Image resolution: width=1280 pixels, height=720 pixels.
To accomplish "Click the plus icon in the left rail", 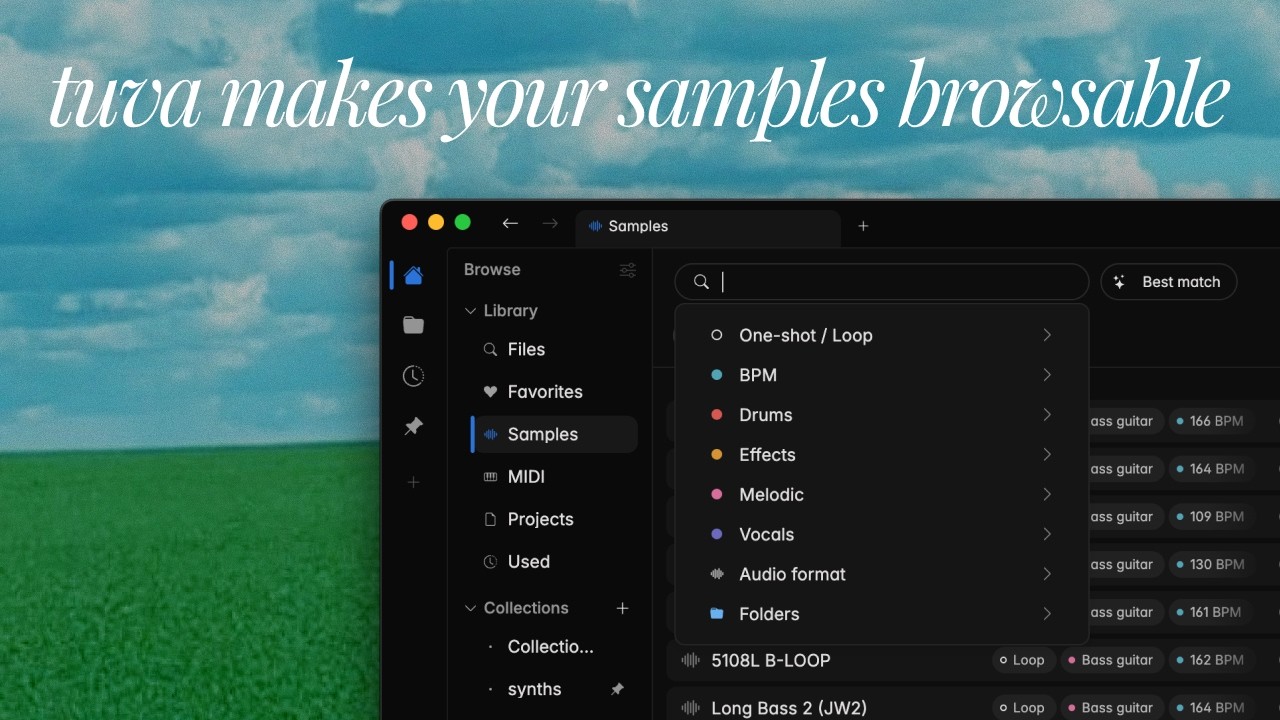I will tap(413, 482).
